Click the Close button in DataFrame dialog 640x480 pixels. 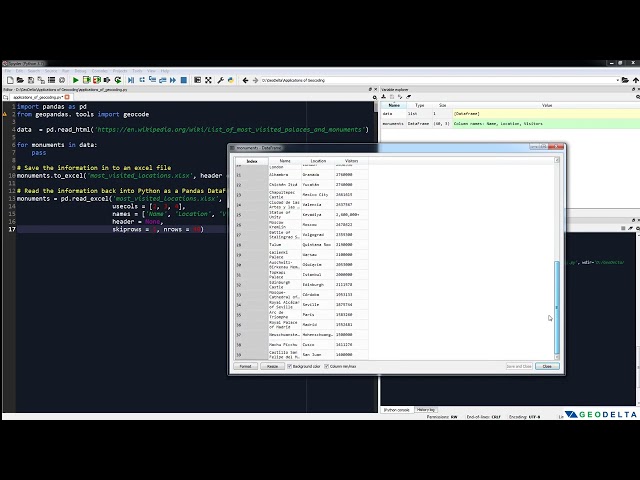(x=547, y=367)
